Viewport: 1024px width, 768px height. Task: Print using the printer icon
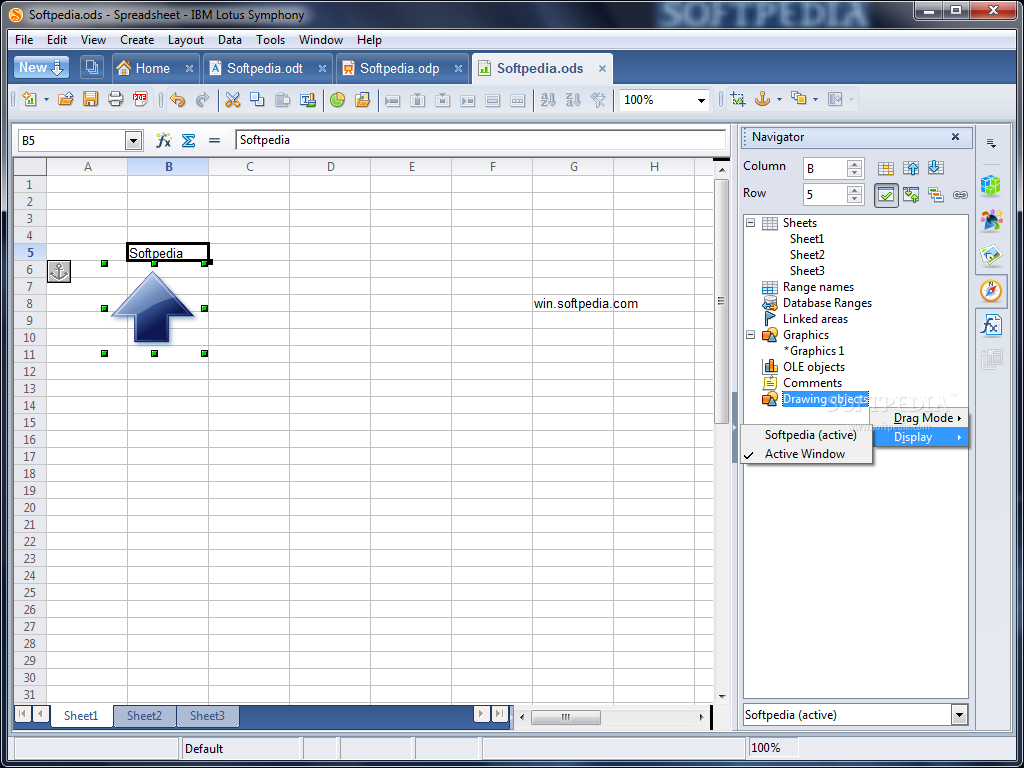point(116,99)
